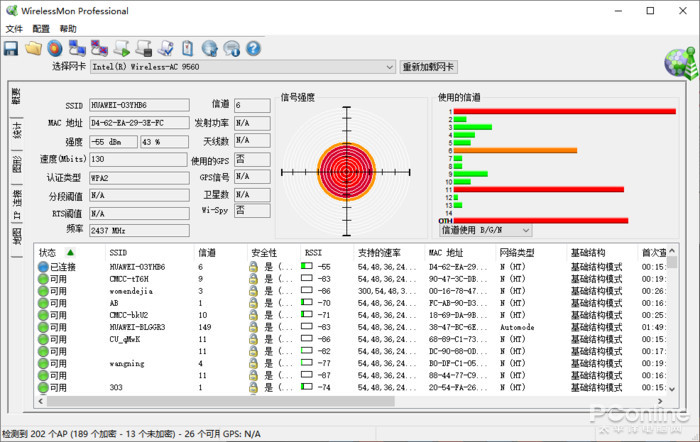Click the lock icon in the AB row
This screenshot has width=700, height=442.
pyautogui.click(x=253, y=303)
